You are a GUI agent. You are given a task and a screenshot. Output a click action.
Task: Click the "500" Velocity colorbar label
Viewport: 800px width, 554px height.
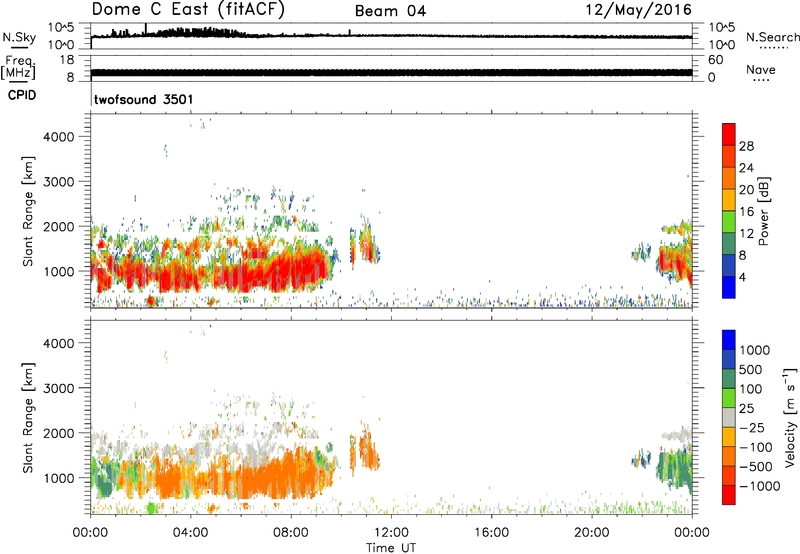[750, 369]
